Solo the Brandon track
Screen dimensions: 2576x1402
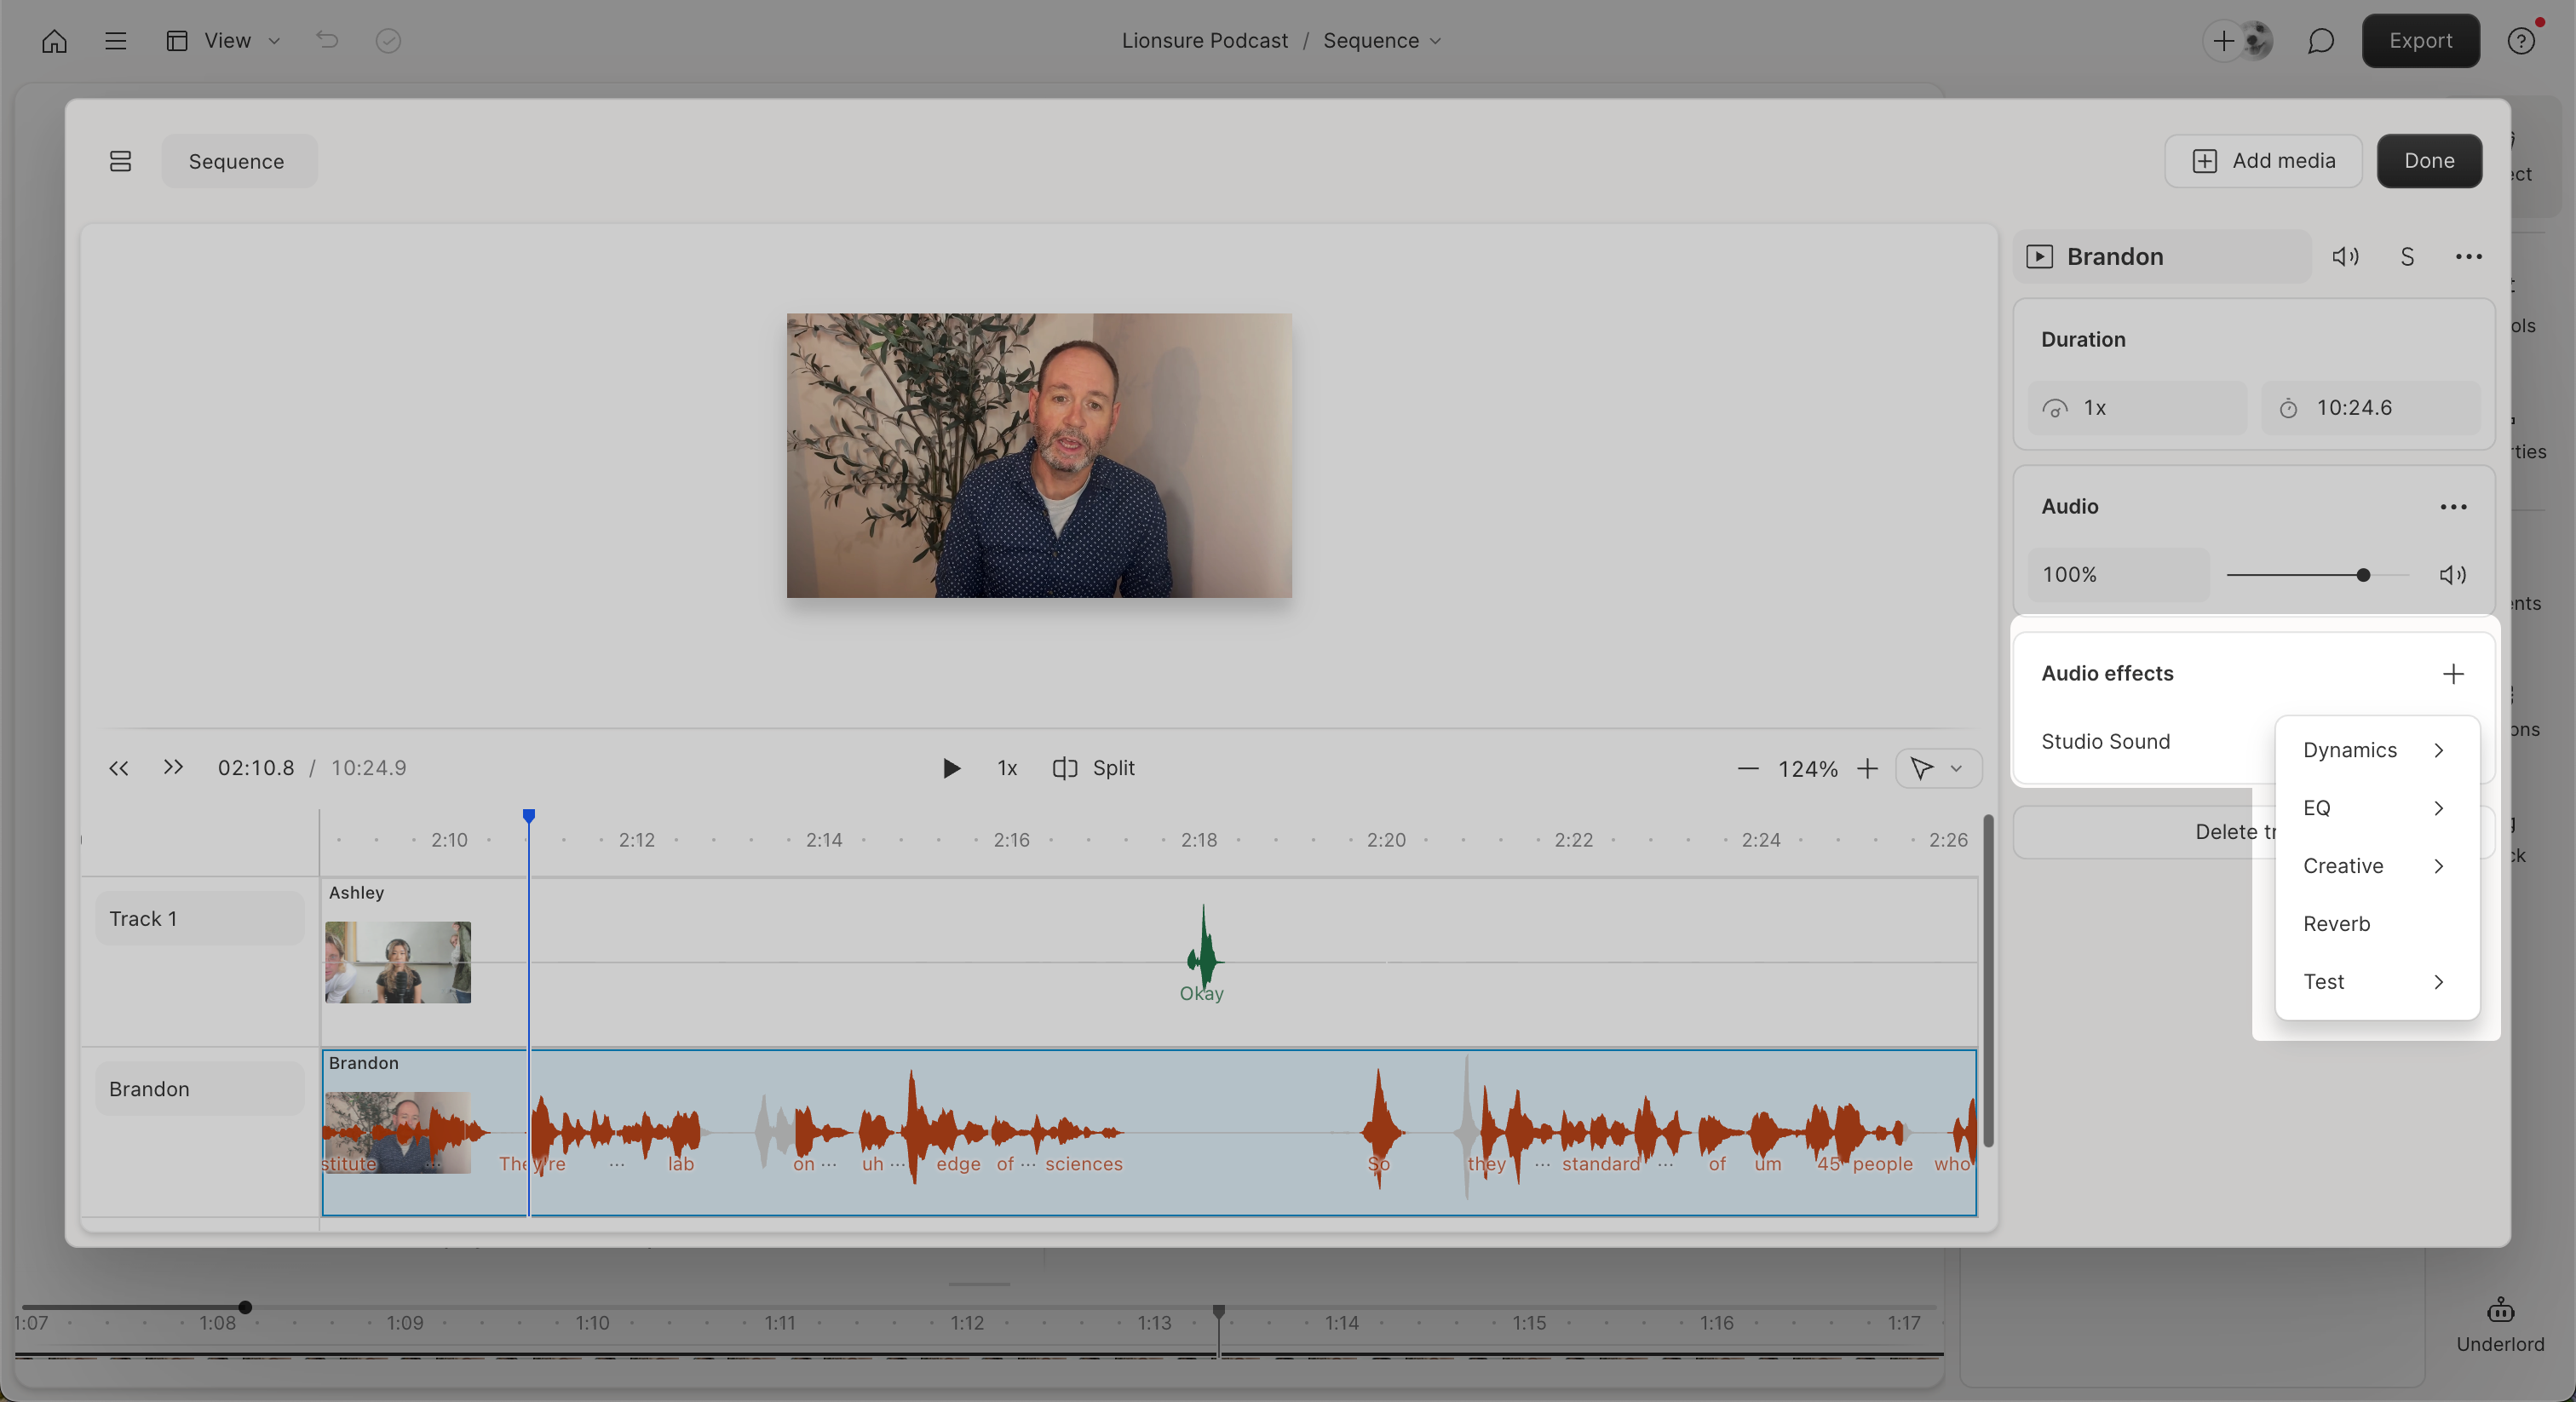(2407, 256)
